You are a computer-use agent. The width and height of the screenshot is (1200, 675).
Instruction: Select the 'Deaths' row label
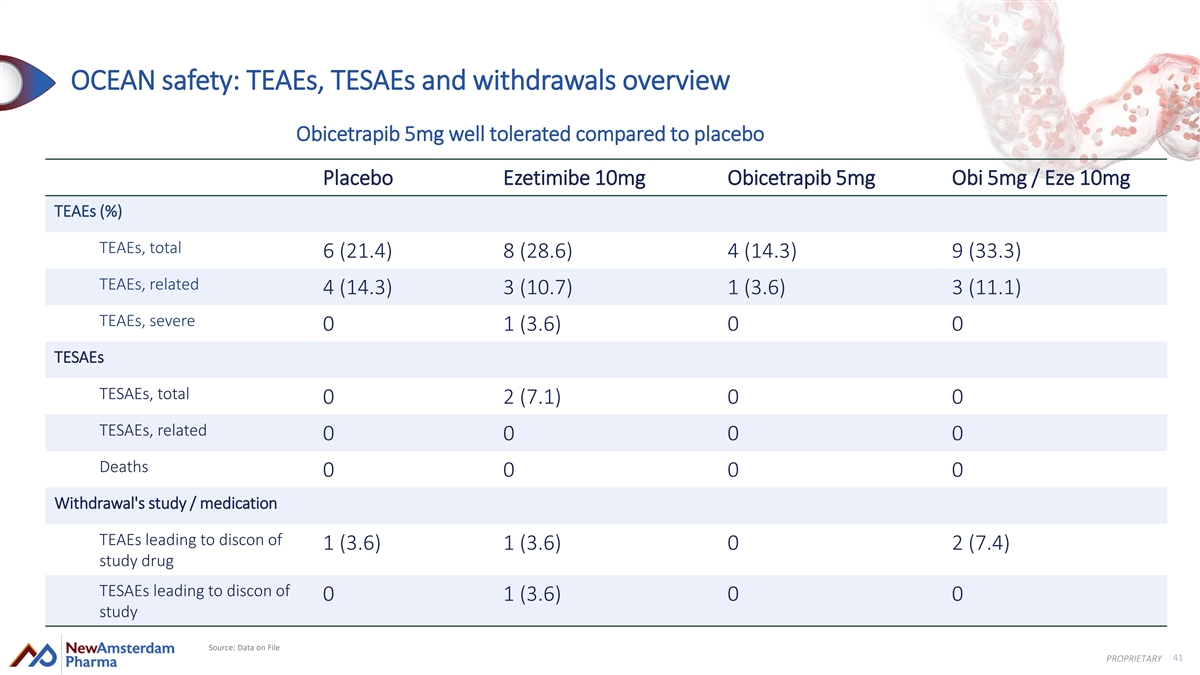(124, 466)
